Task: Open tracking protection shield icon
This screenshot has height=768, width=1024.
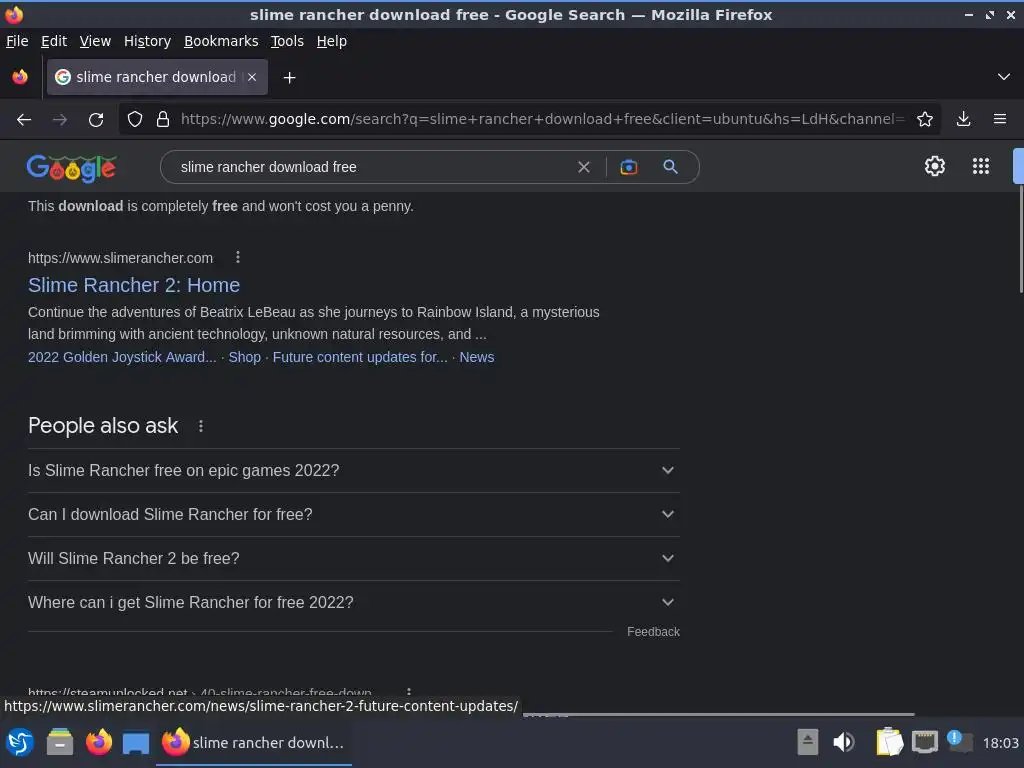Action: [135, 120]
